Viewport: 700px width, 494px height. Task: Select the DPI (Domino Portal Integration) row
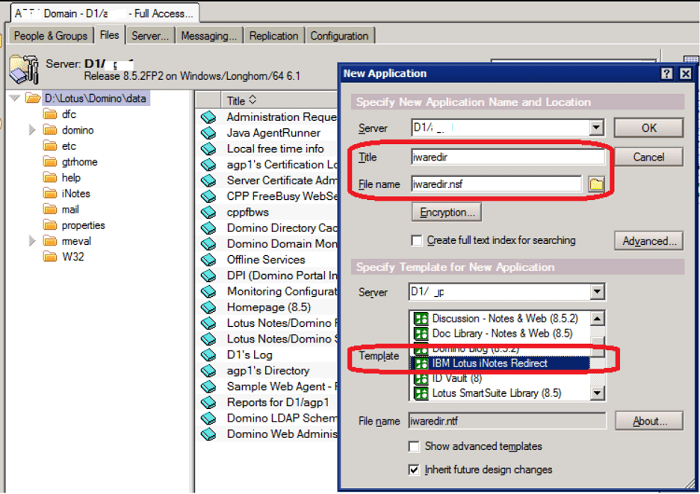[x=268, y=276]
